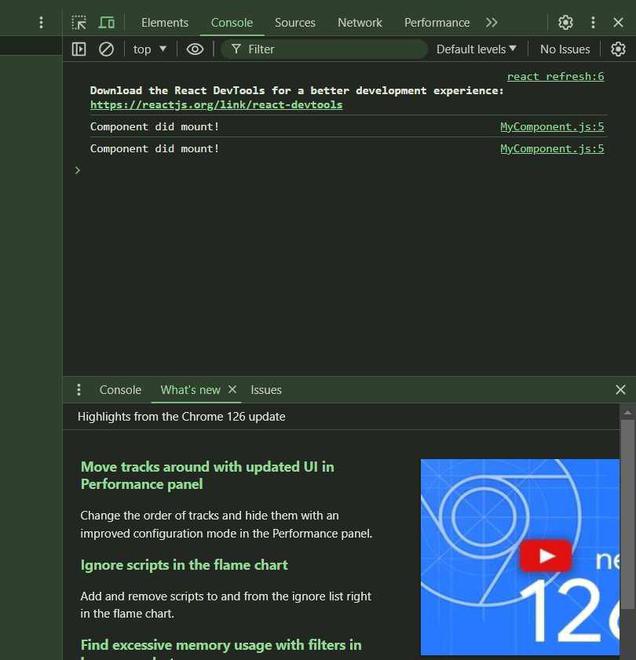Expand the Default levels dropdown

(476, 49)
